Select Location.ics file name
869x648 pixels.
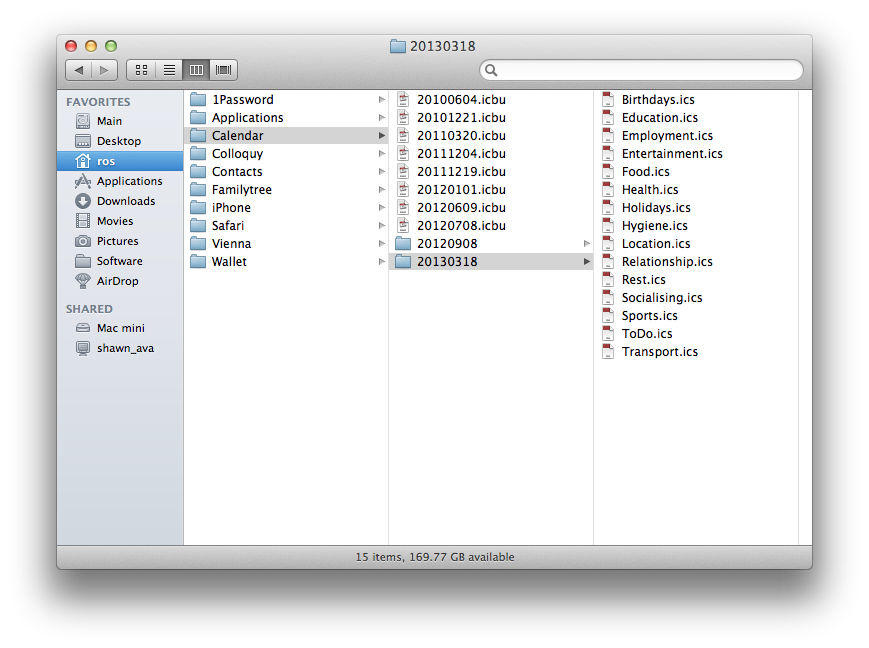tap(656, 244)
